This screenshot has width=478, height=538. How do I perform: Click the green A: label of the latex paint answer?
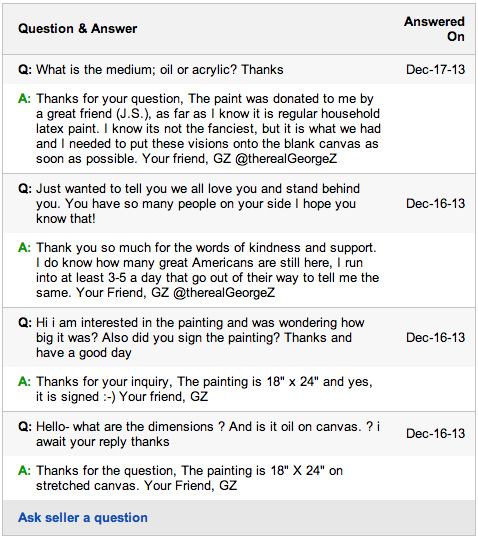coord(24,99)
